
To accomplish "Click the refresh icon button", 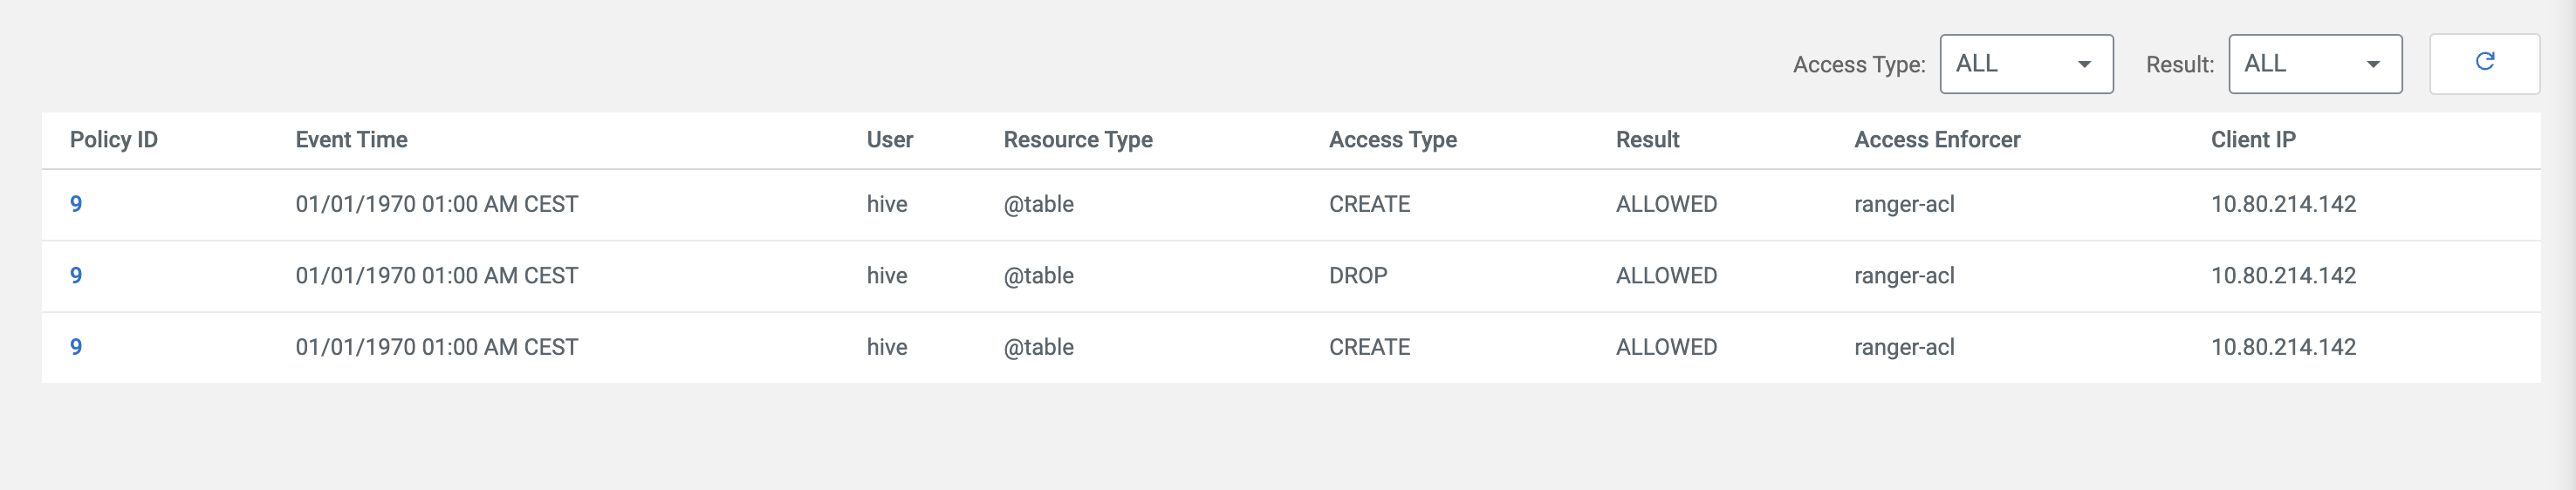I will (x=2484, y=63).
